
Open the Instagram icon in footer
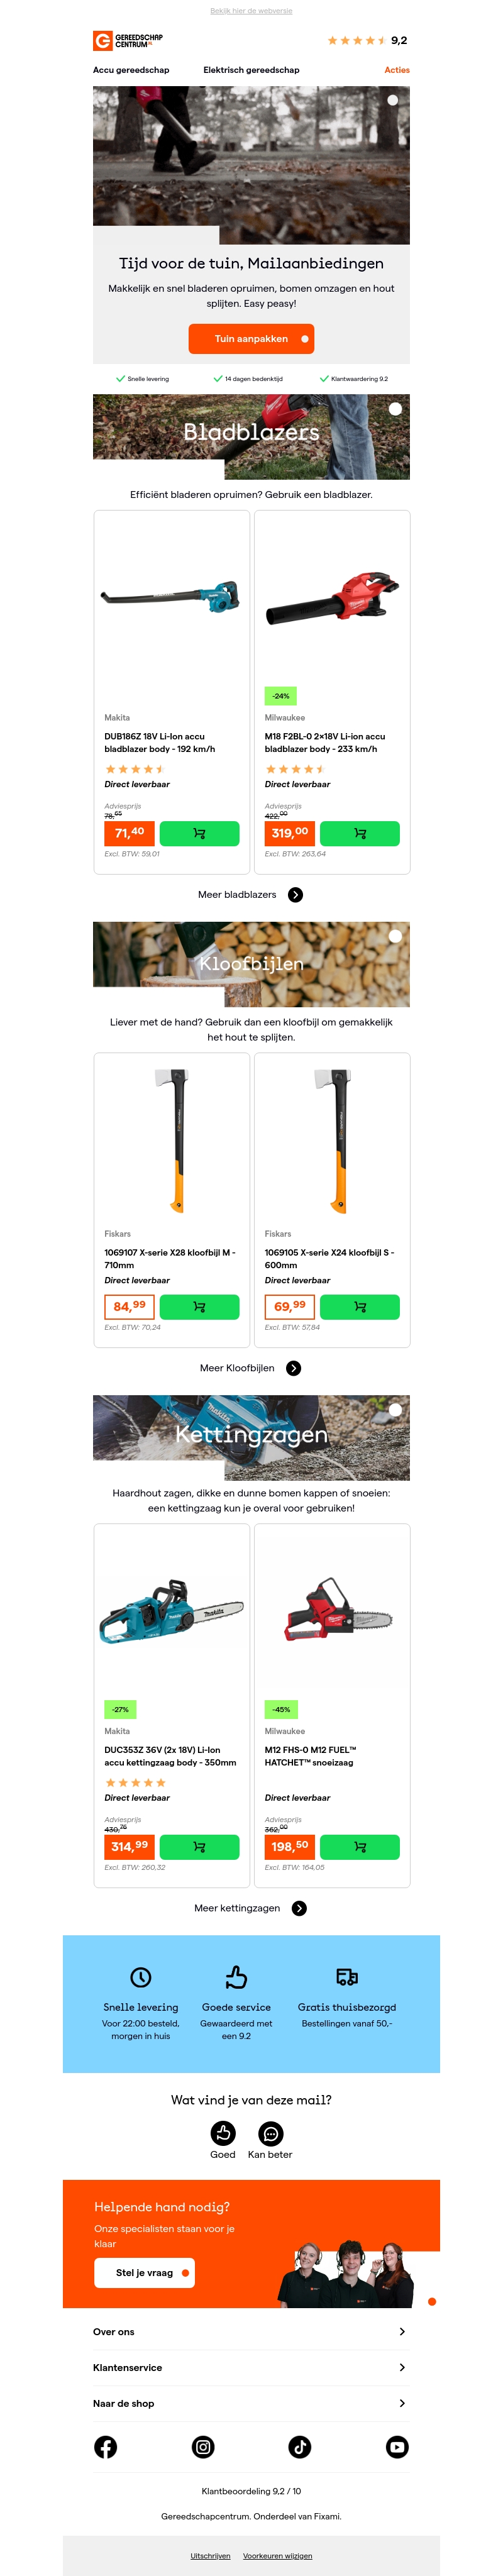click(x=203, y=2446)
